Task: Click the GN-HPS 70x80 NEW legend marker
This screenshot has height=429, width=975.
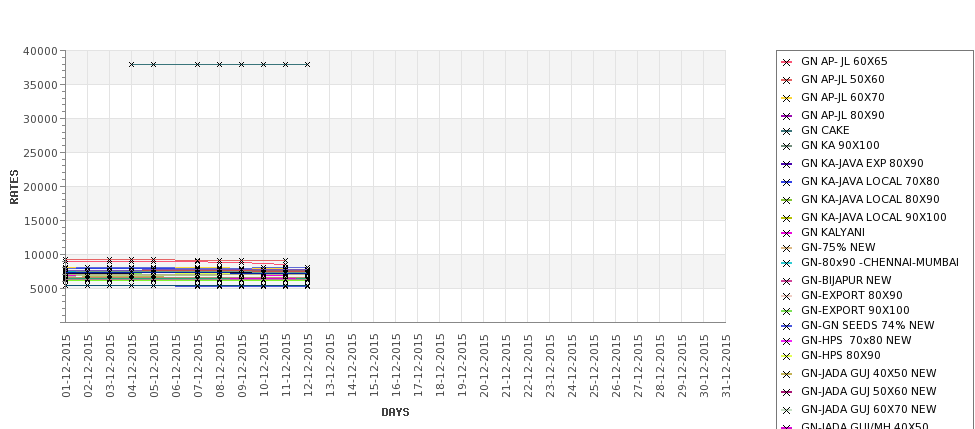Action: coord(787,341)
